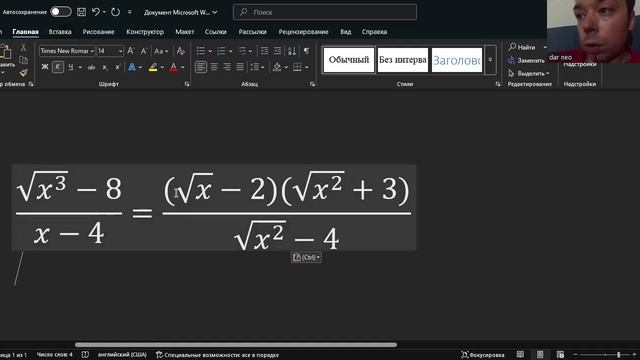Select the Format Painter brush icon
Screen dimensions: 640x360
point(24,73)
